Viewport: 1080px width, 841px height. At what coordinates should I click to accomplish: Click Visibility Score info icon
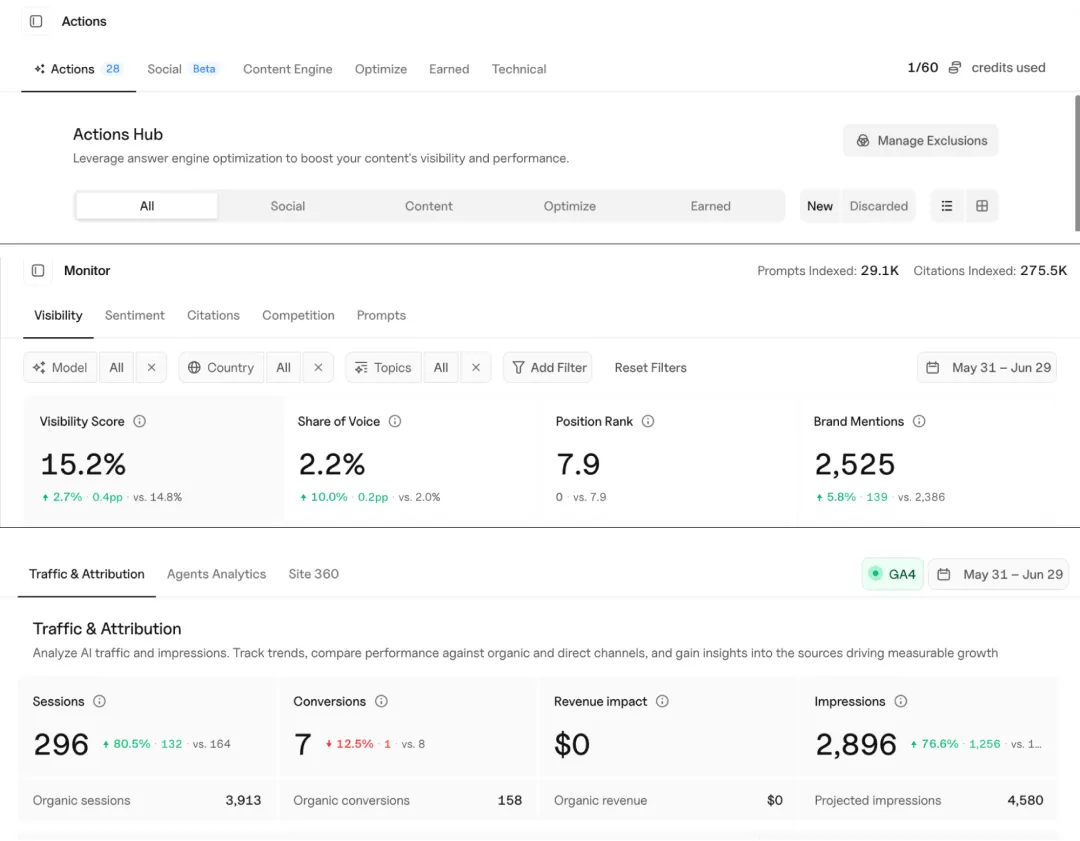tap(140, 422)
